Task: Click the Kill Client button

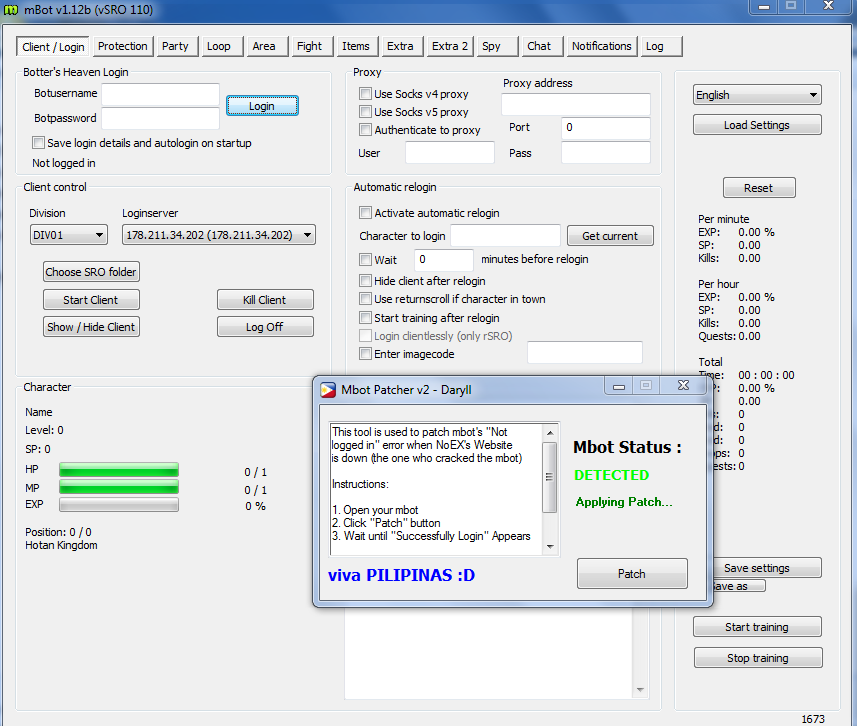Action: 265,300
